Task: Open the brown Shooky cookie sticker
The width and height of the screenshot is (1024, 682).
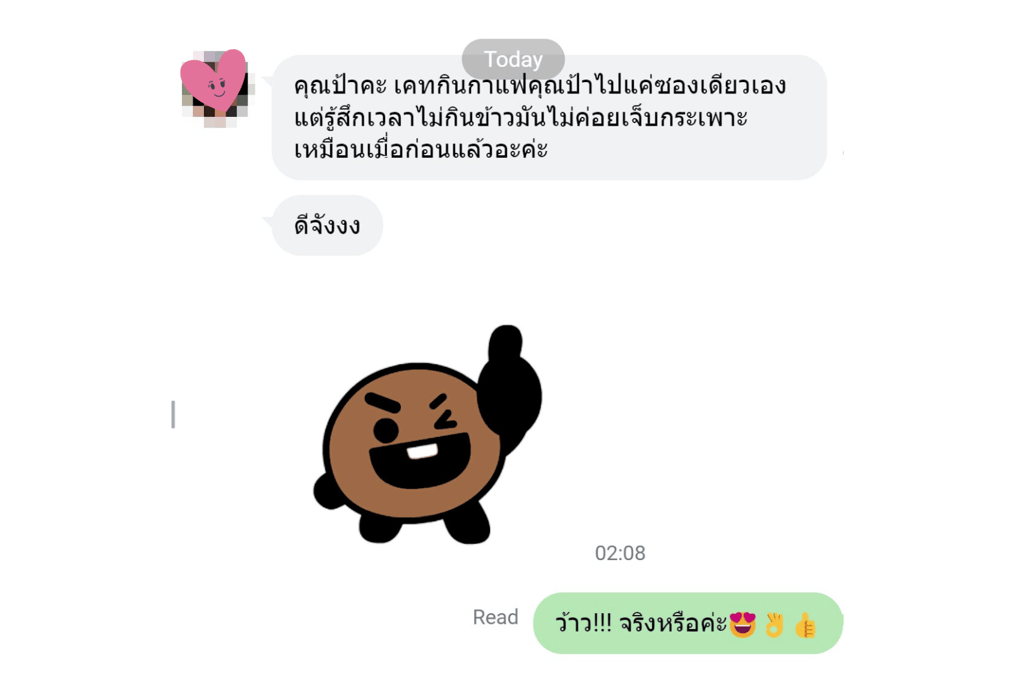Action: pyautogui.click(x=428, y=434)
